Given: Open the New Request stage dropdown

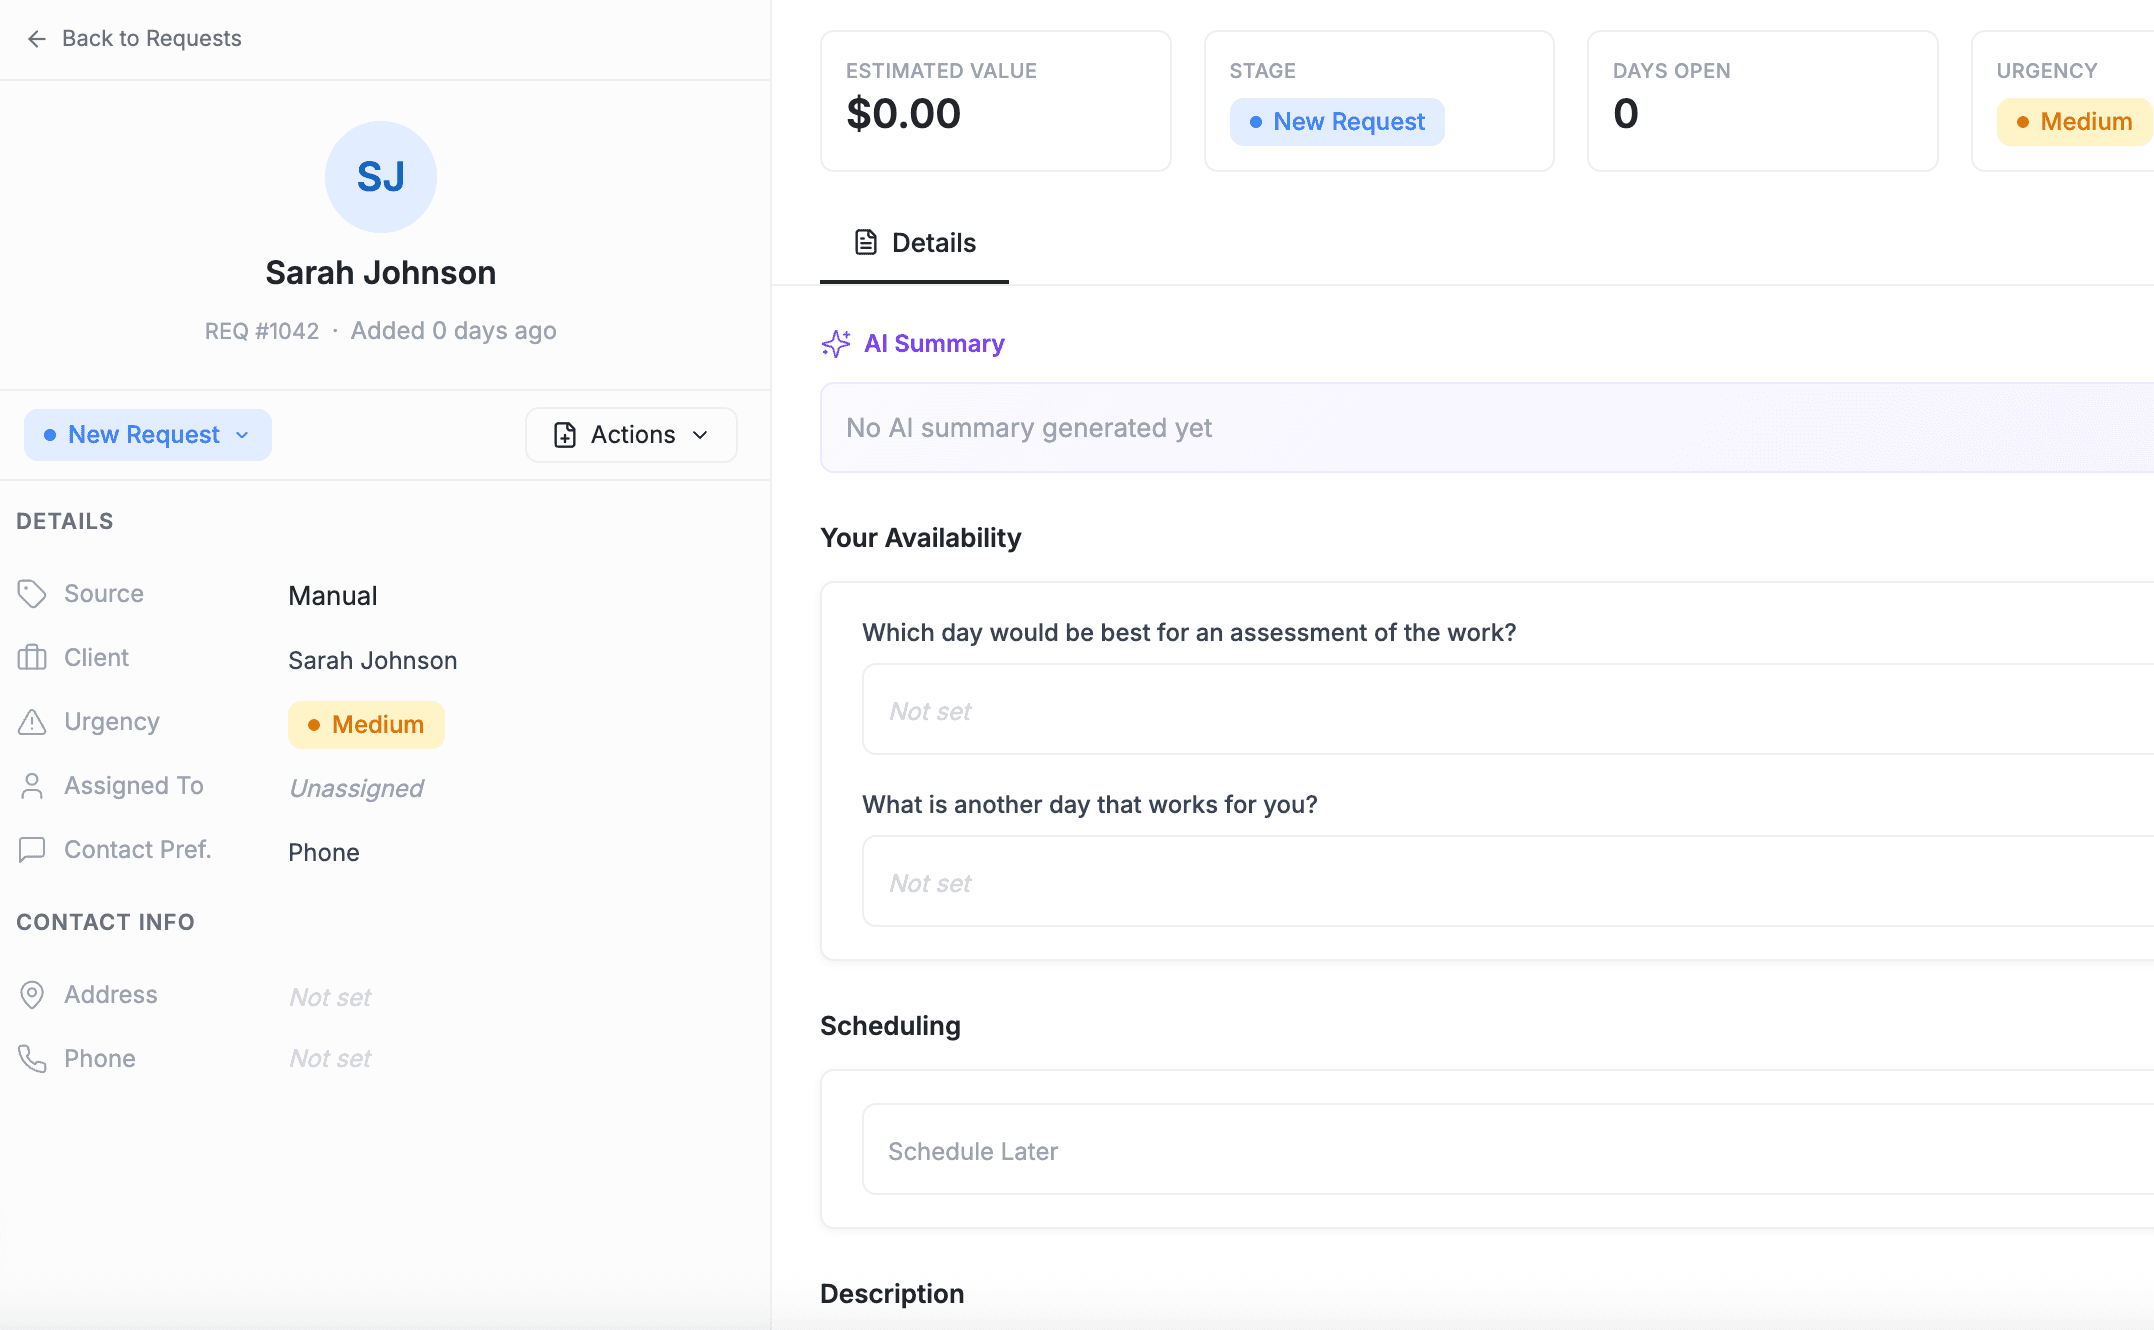Looking at the screenshot, I should (148, 435).
